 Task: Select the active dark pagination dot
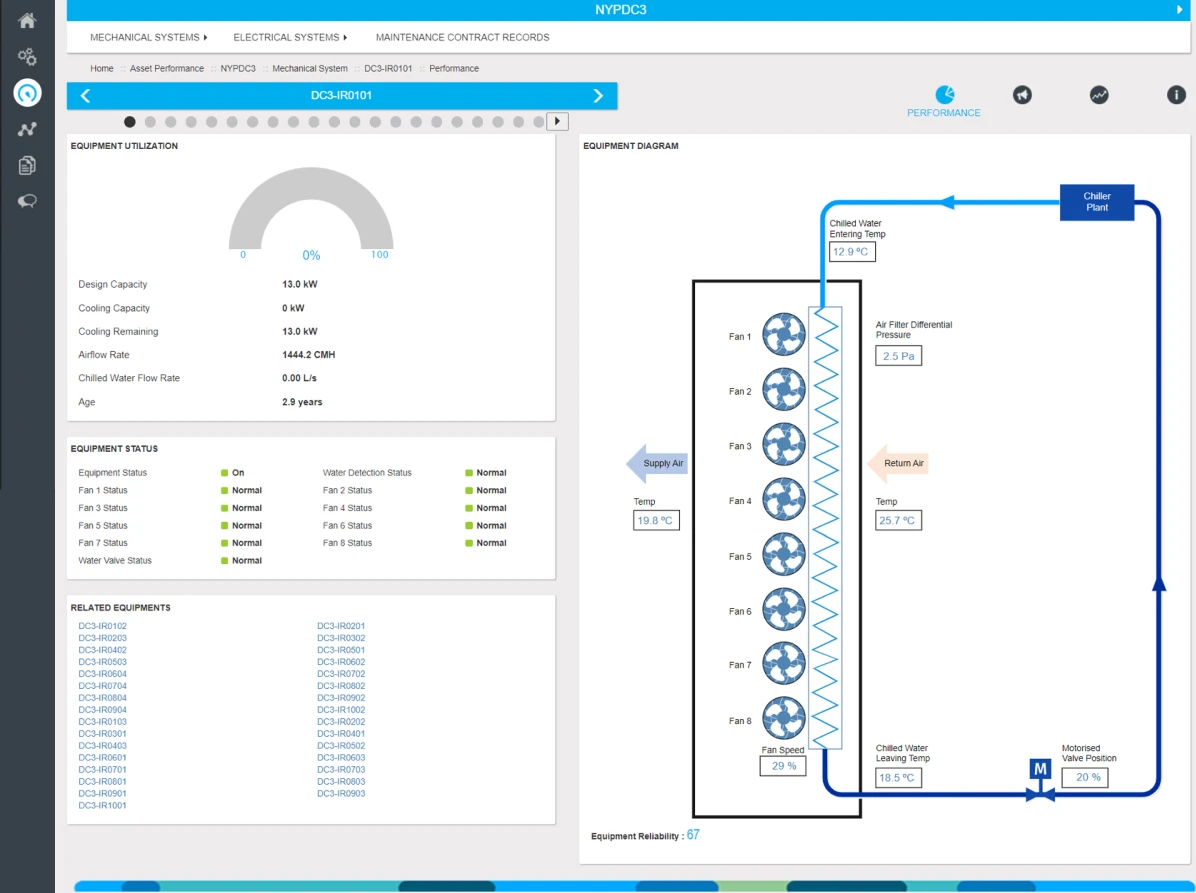(x=130, y=121)
